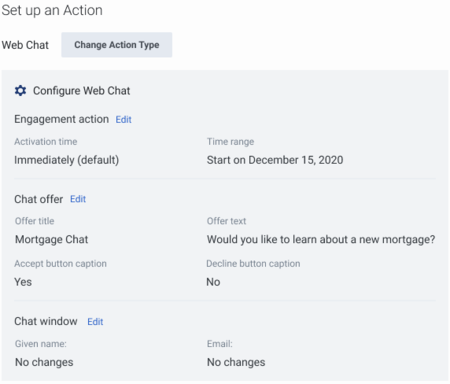Viewport: 450px width, 384px height.
Task: Click the Configure Web Chat heading
Action: tap(81, 91)
